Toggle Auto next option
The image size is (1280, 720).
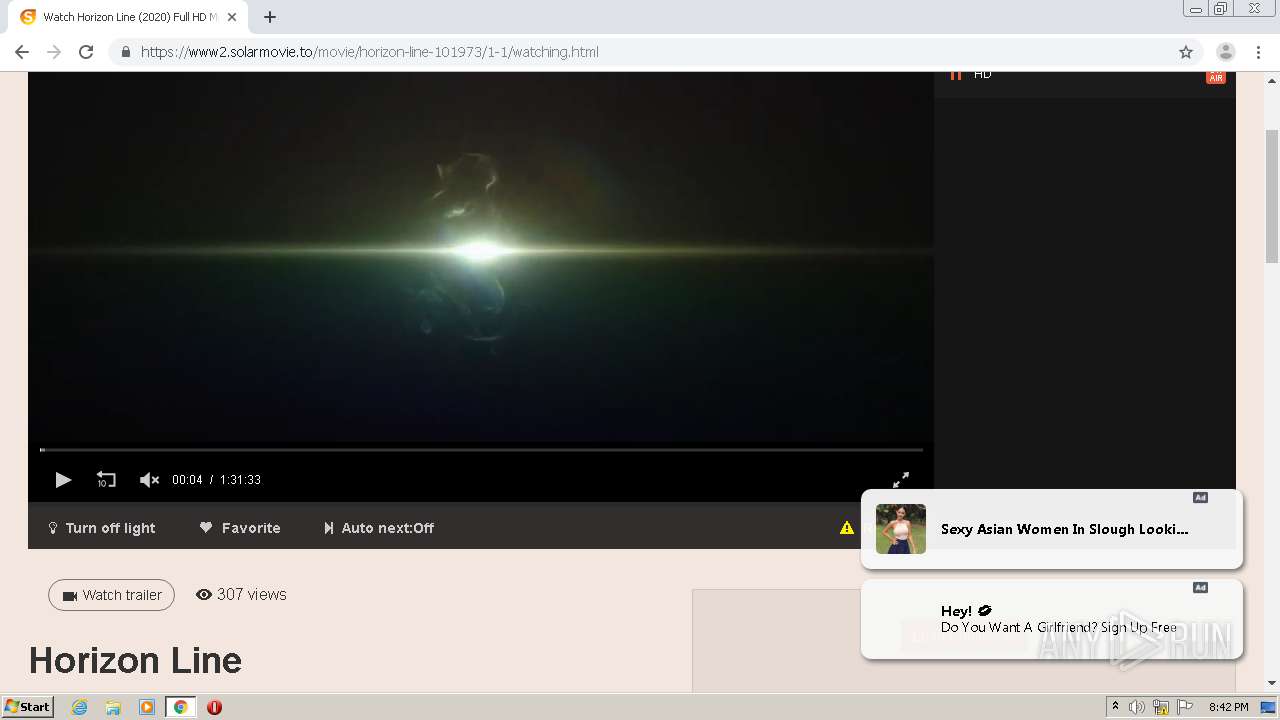click(379, 528)
